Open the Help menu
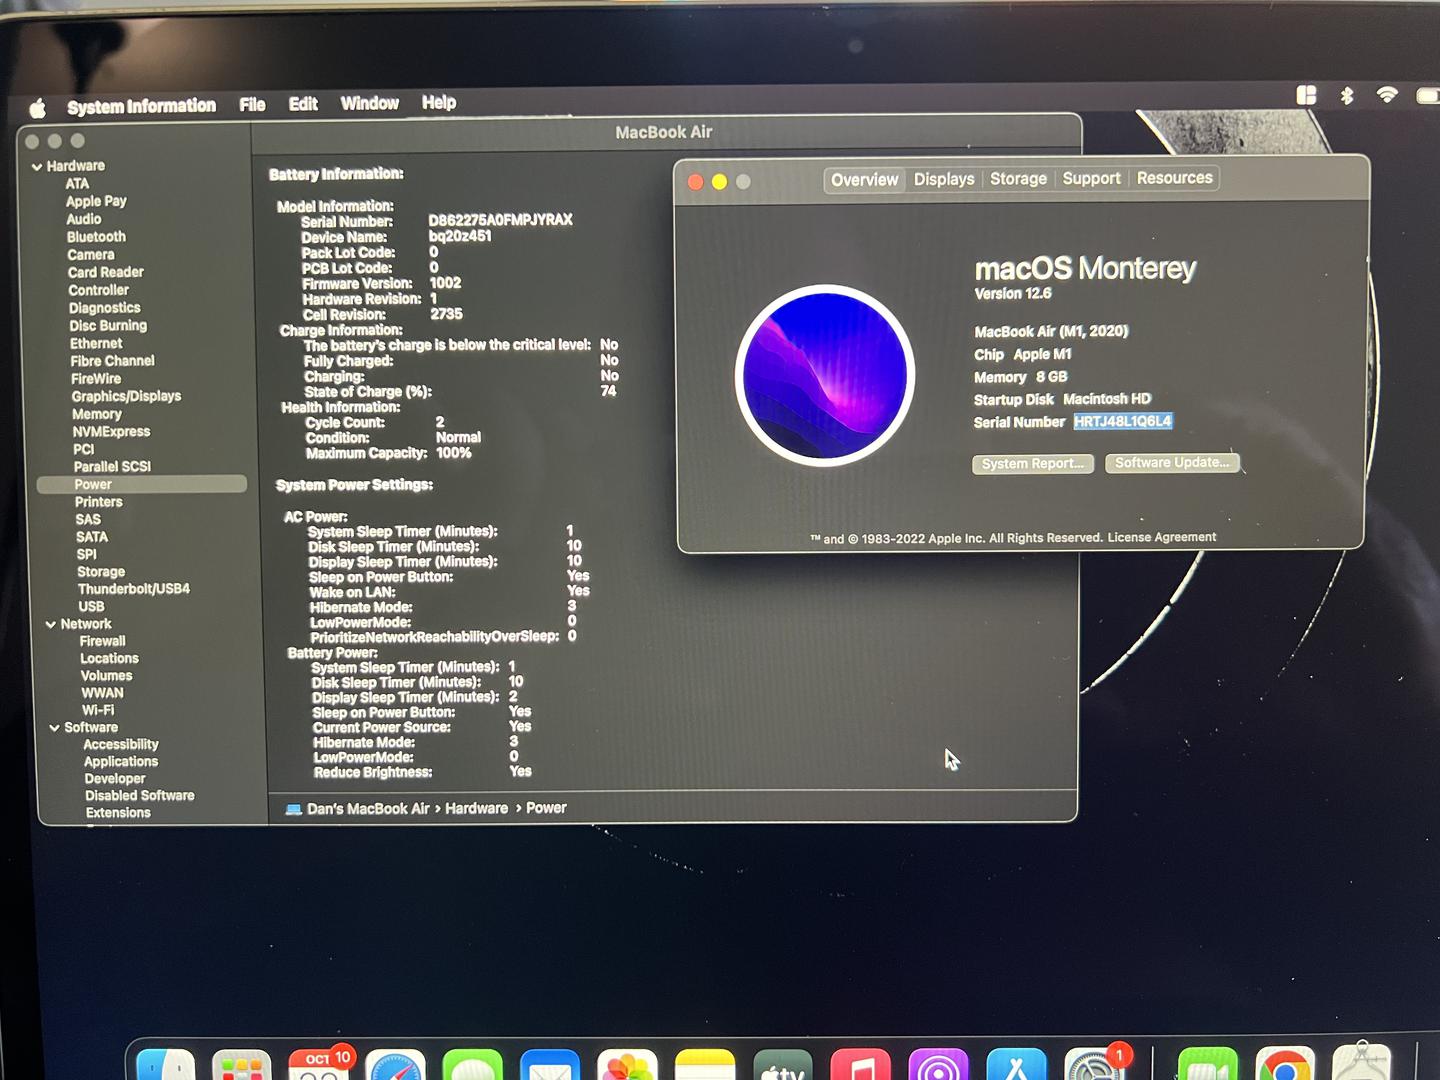Image resolution: width=1440 pixels, height=1080 pixels. 439,102
